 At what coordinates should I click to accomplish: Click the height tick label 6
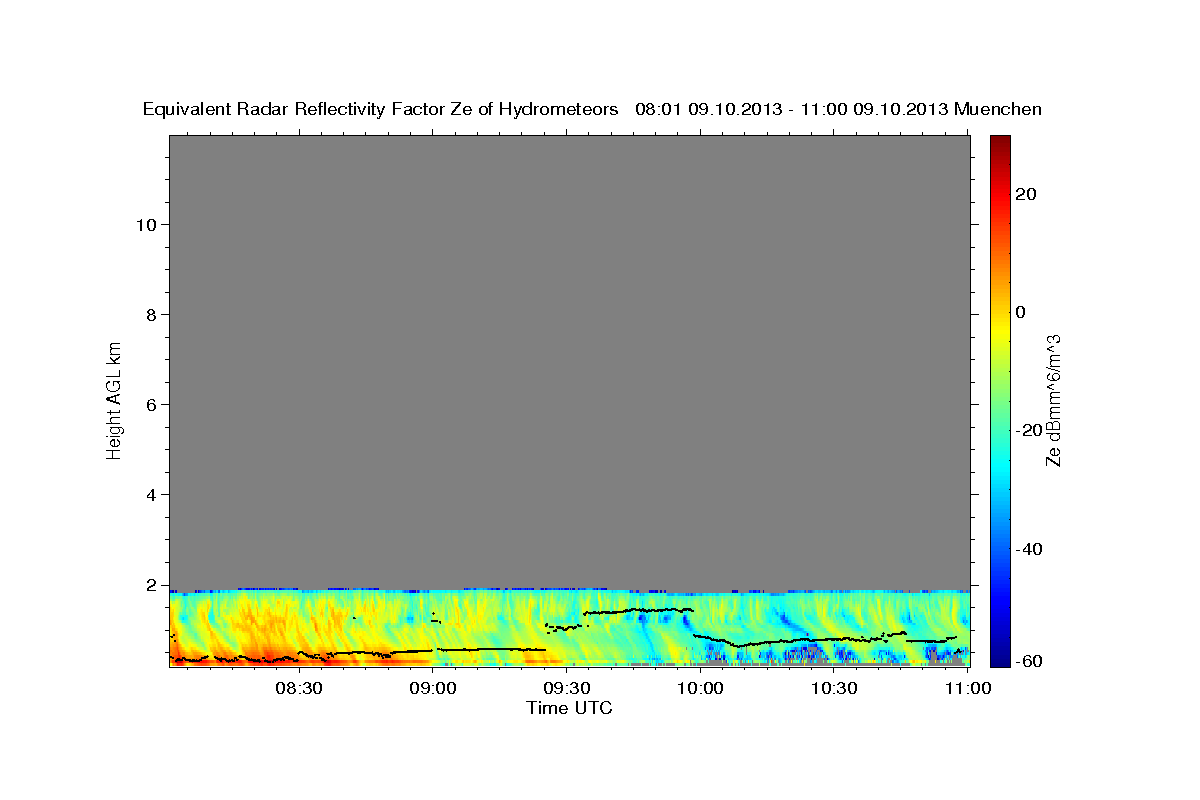152,405
